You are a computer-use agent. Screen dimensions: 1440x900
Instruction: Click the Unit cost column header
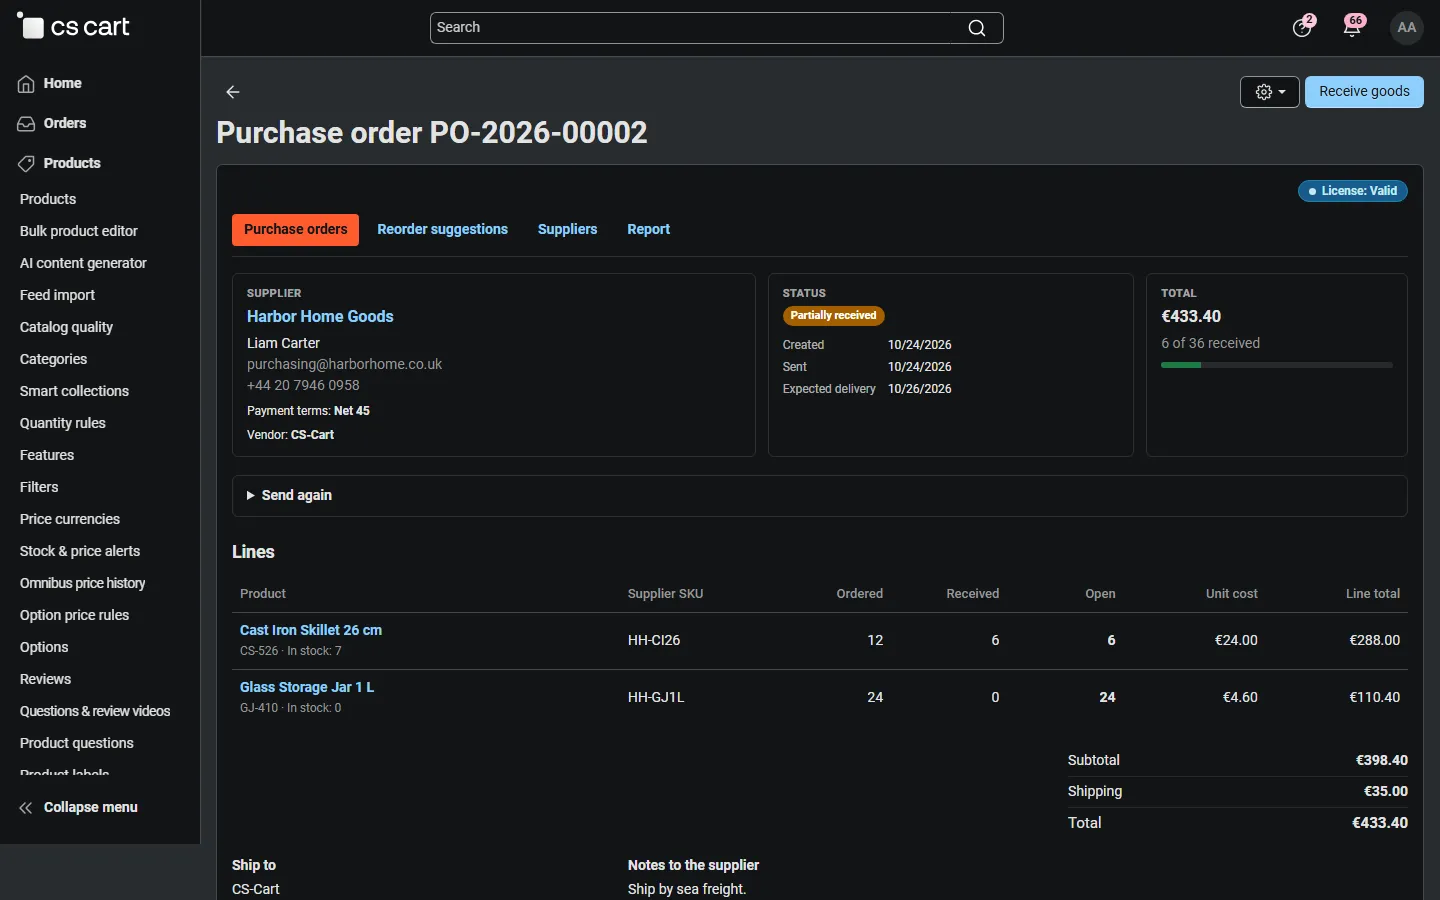(1231, 594)
